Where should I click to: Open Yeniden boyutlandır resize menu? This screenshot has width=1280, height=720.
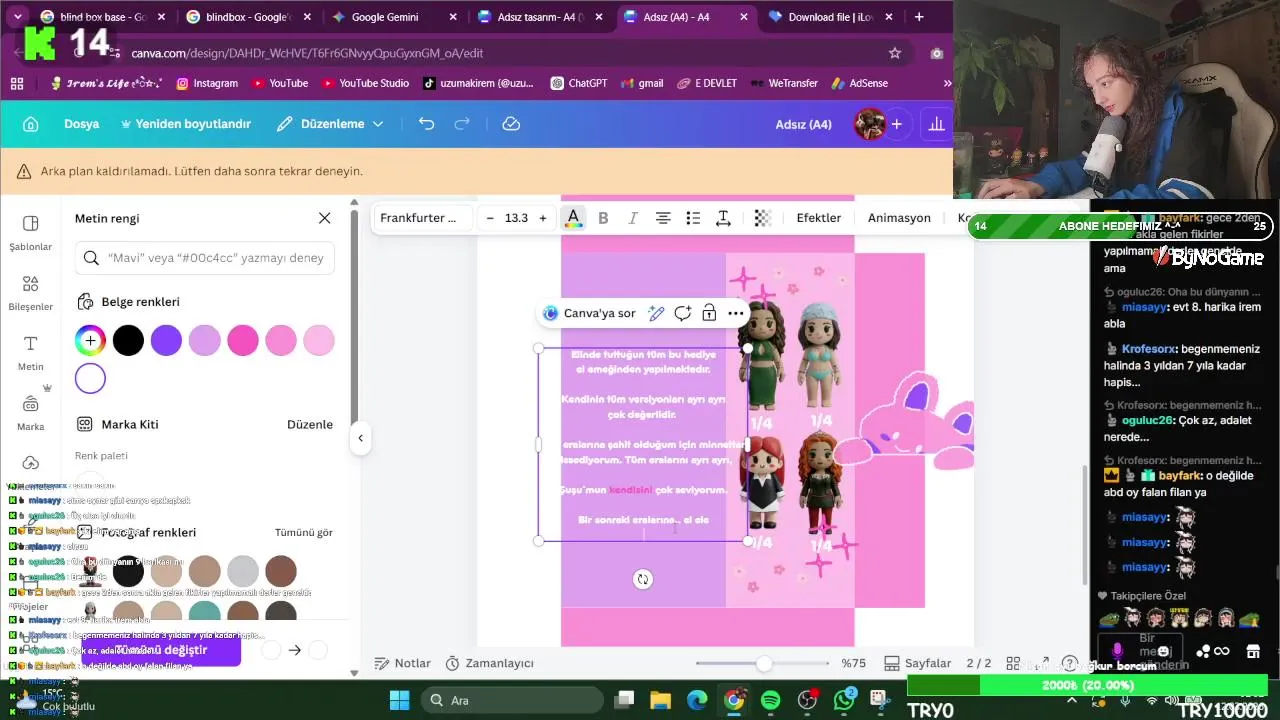tap(186, 124)
